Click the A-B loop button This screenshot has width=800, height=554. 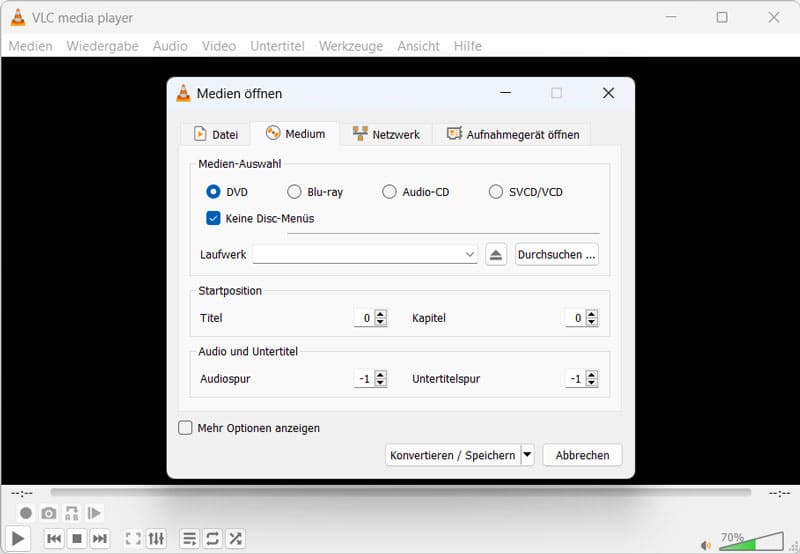[x=72, y=513]
